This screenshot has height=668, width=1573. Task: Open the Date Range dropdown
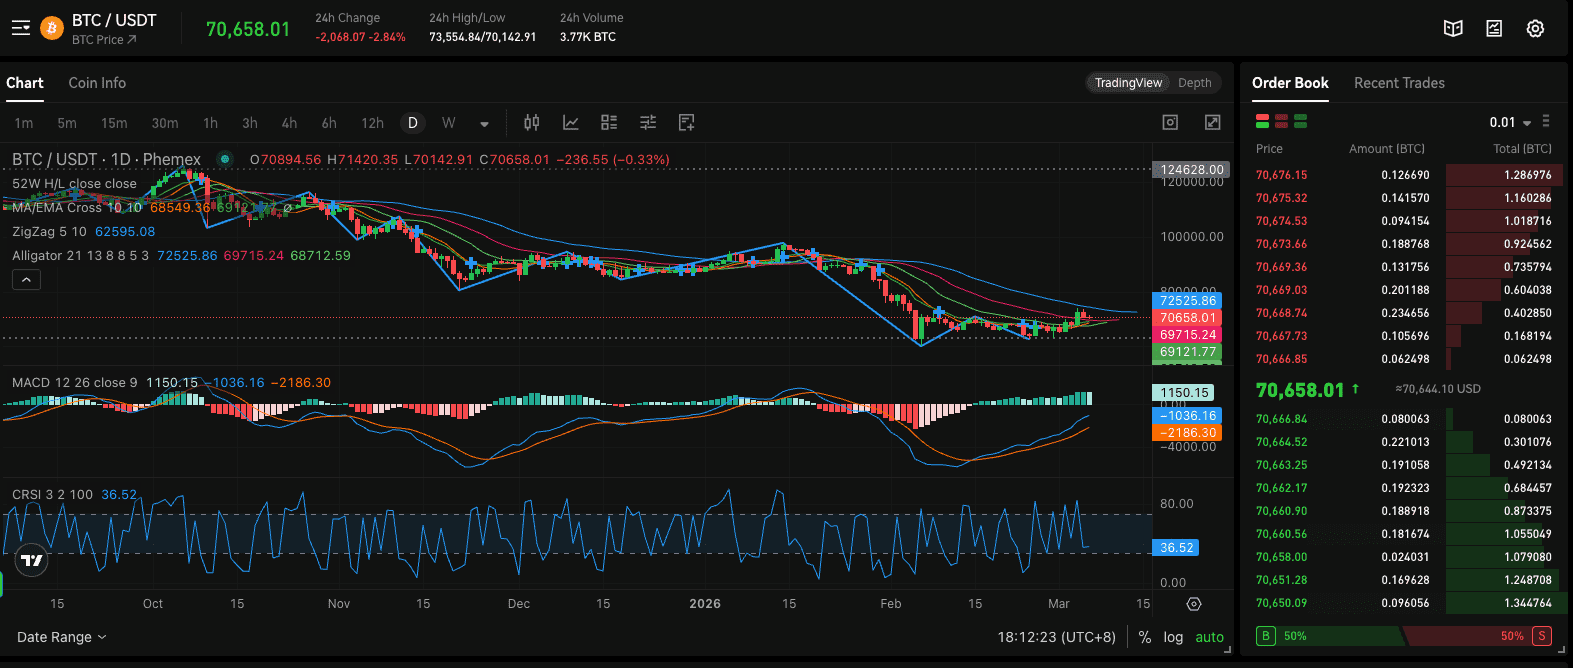[x=61, y=637]
